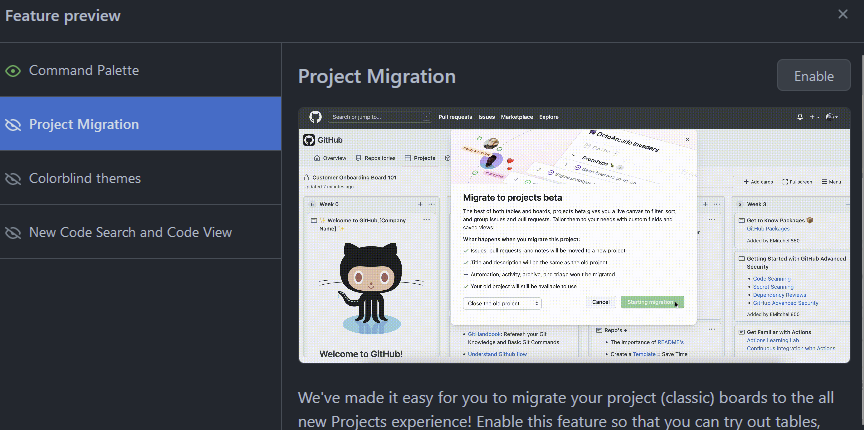Click the enabled eye icon beside Command Palette
864x430 pixels.
coord(13,71)
